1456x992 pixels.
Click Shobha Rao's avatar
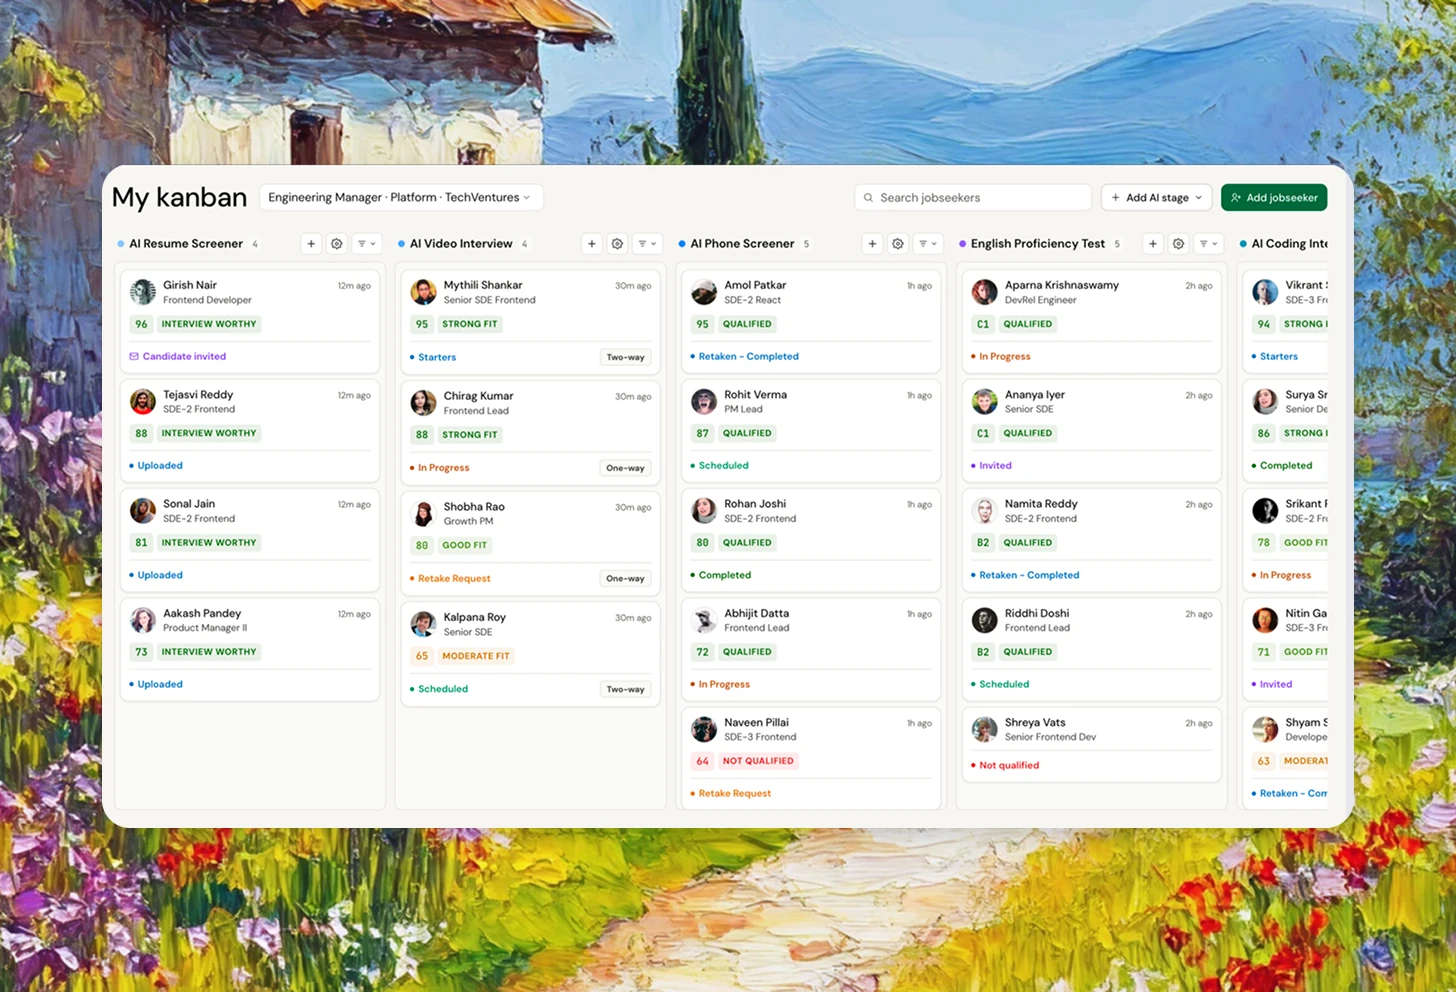click(424, 514)
